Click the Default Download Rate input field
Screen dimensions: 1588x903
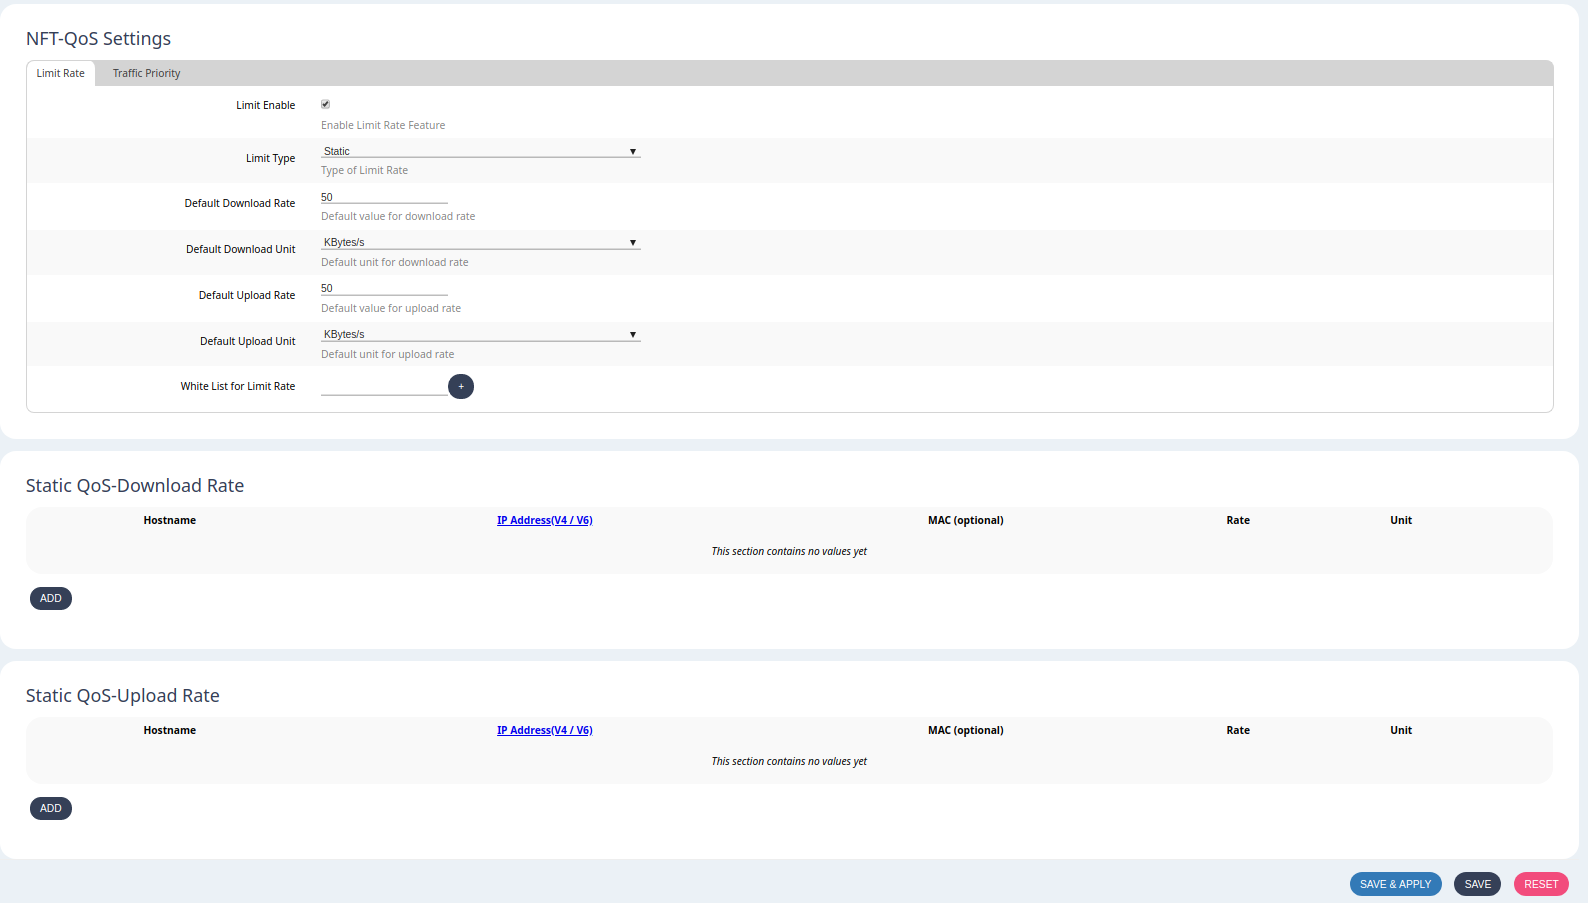tap(384, 197)
